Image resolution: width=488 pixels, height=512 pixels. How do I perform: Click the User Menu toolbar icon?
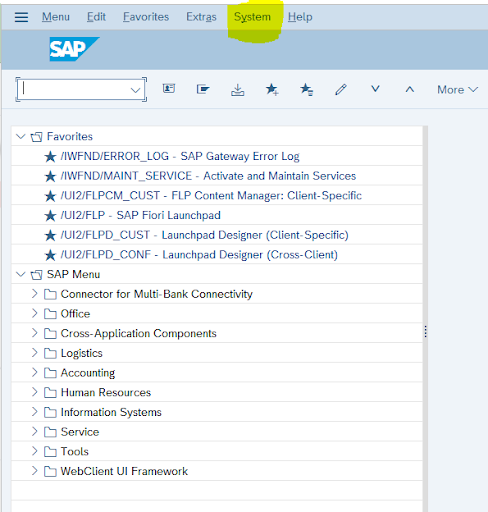coord(169,89)
